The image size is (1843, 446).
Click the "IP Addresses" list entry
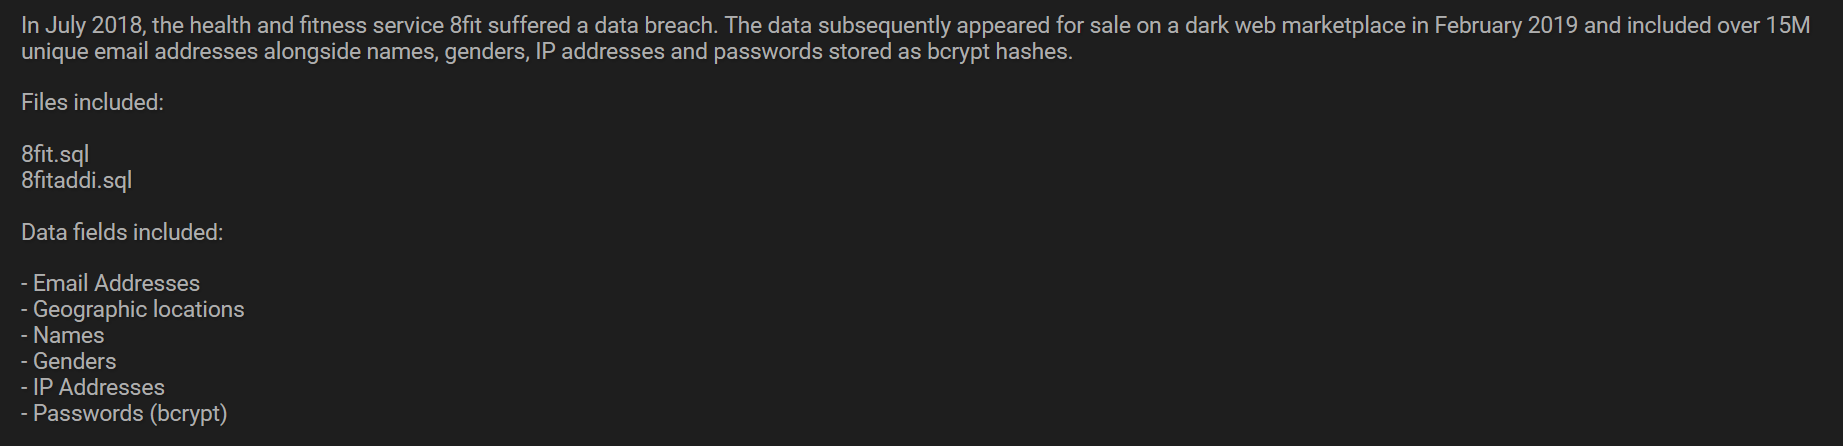(x=98, y=387)
